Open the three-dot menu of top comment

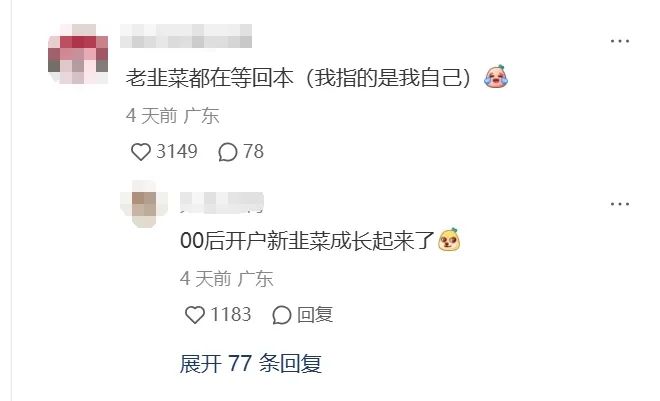pyautogui.click(x=620, y=41)
